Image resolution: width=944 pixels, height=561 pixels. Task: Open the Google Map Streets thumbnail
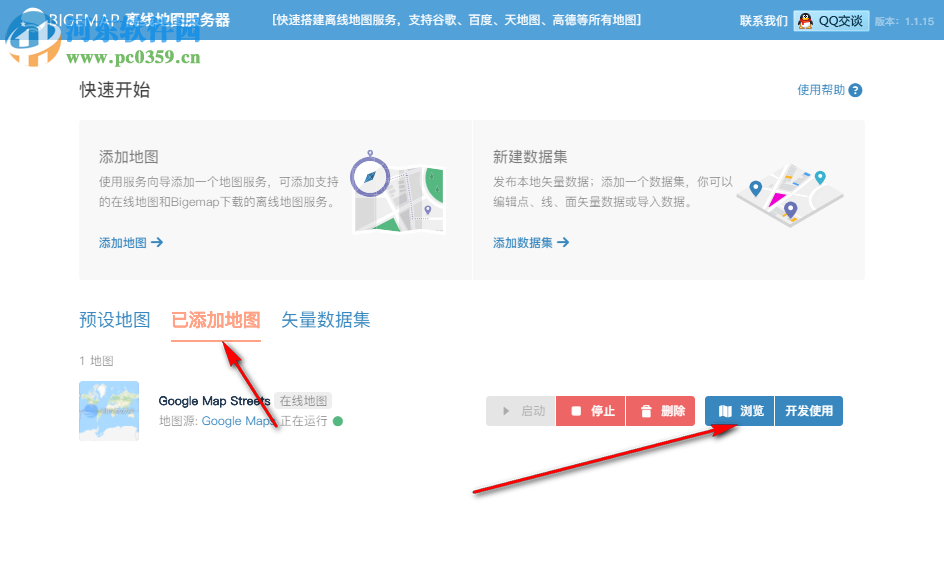pos(109,411)
